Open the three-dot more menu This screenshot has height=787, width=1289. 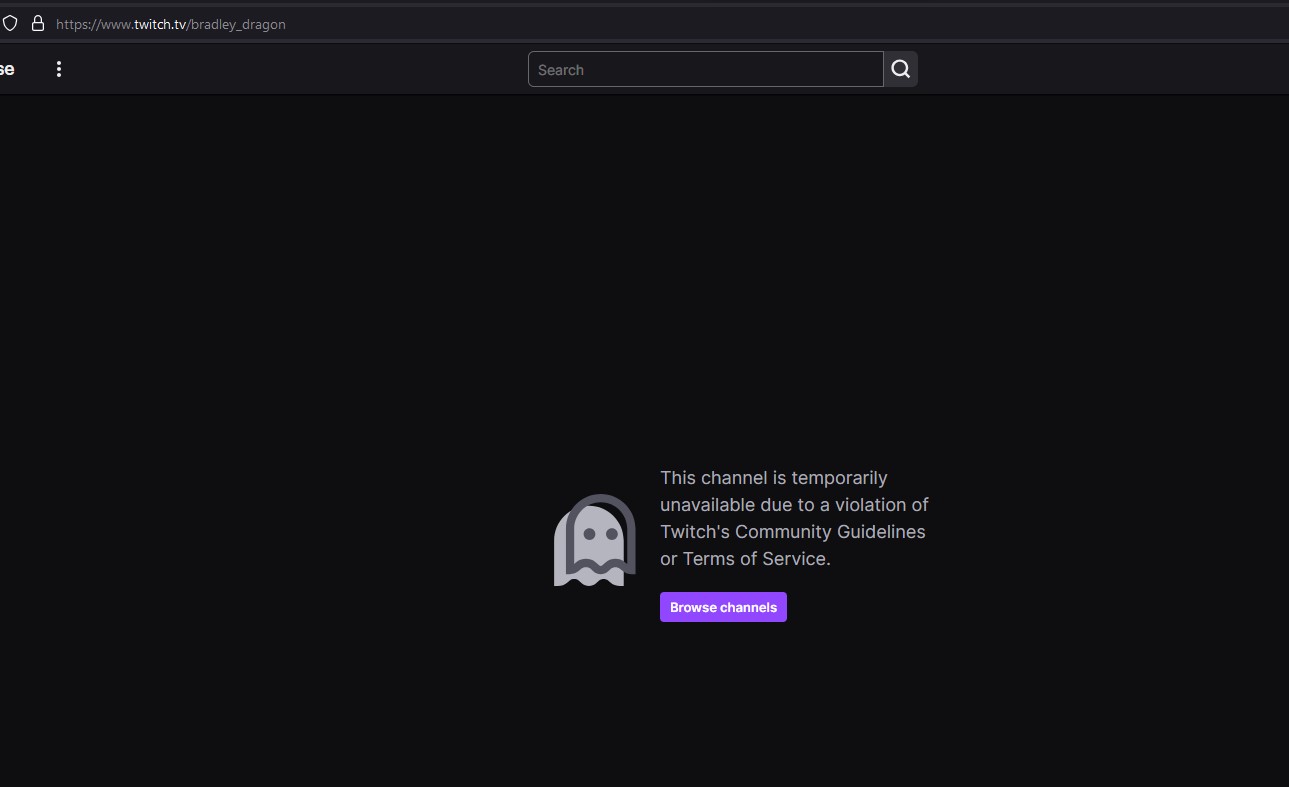coord(59,69)
